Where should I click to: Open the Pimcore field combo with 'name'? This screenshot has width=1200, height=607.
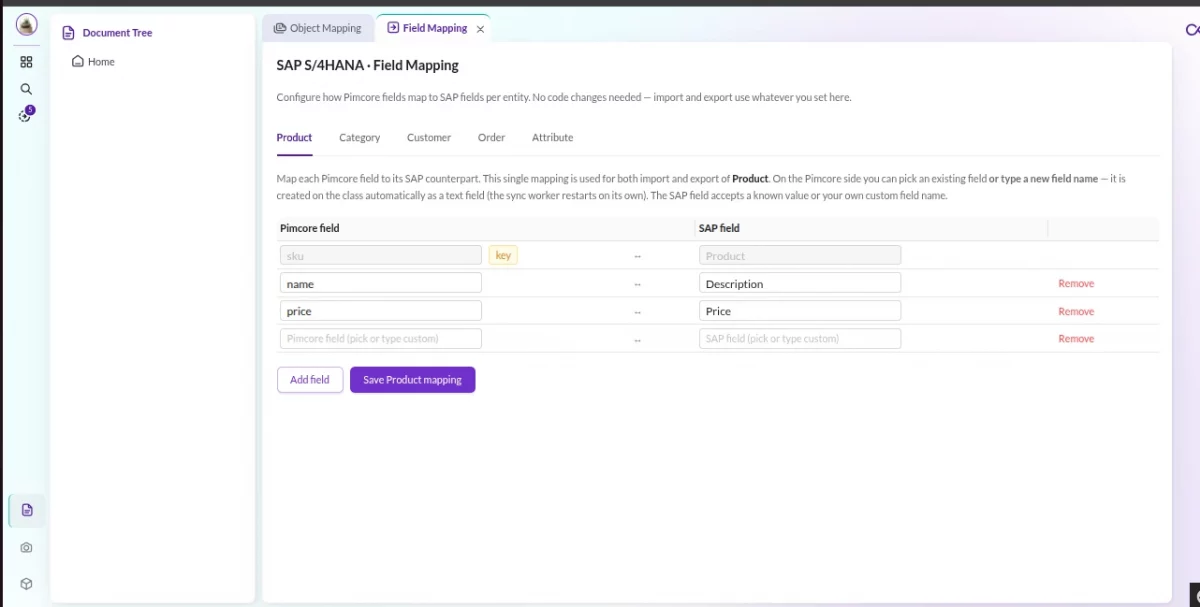pos(381,283)
